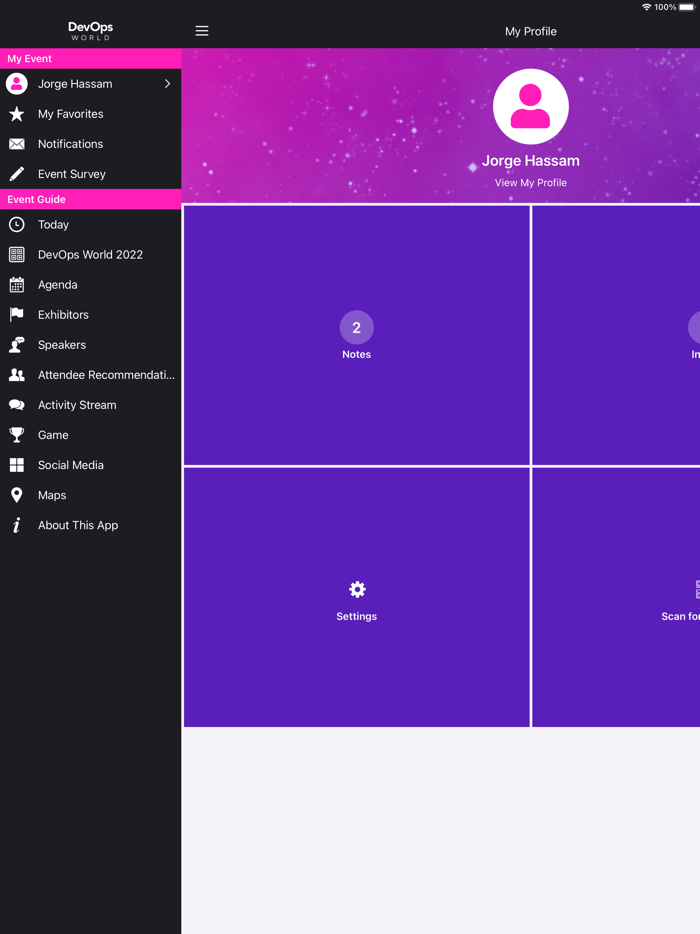The height and width of the screenshot is (934, 700).
Task: Open Speakers in the Event Guide
Action: click(62, 345)
